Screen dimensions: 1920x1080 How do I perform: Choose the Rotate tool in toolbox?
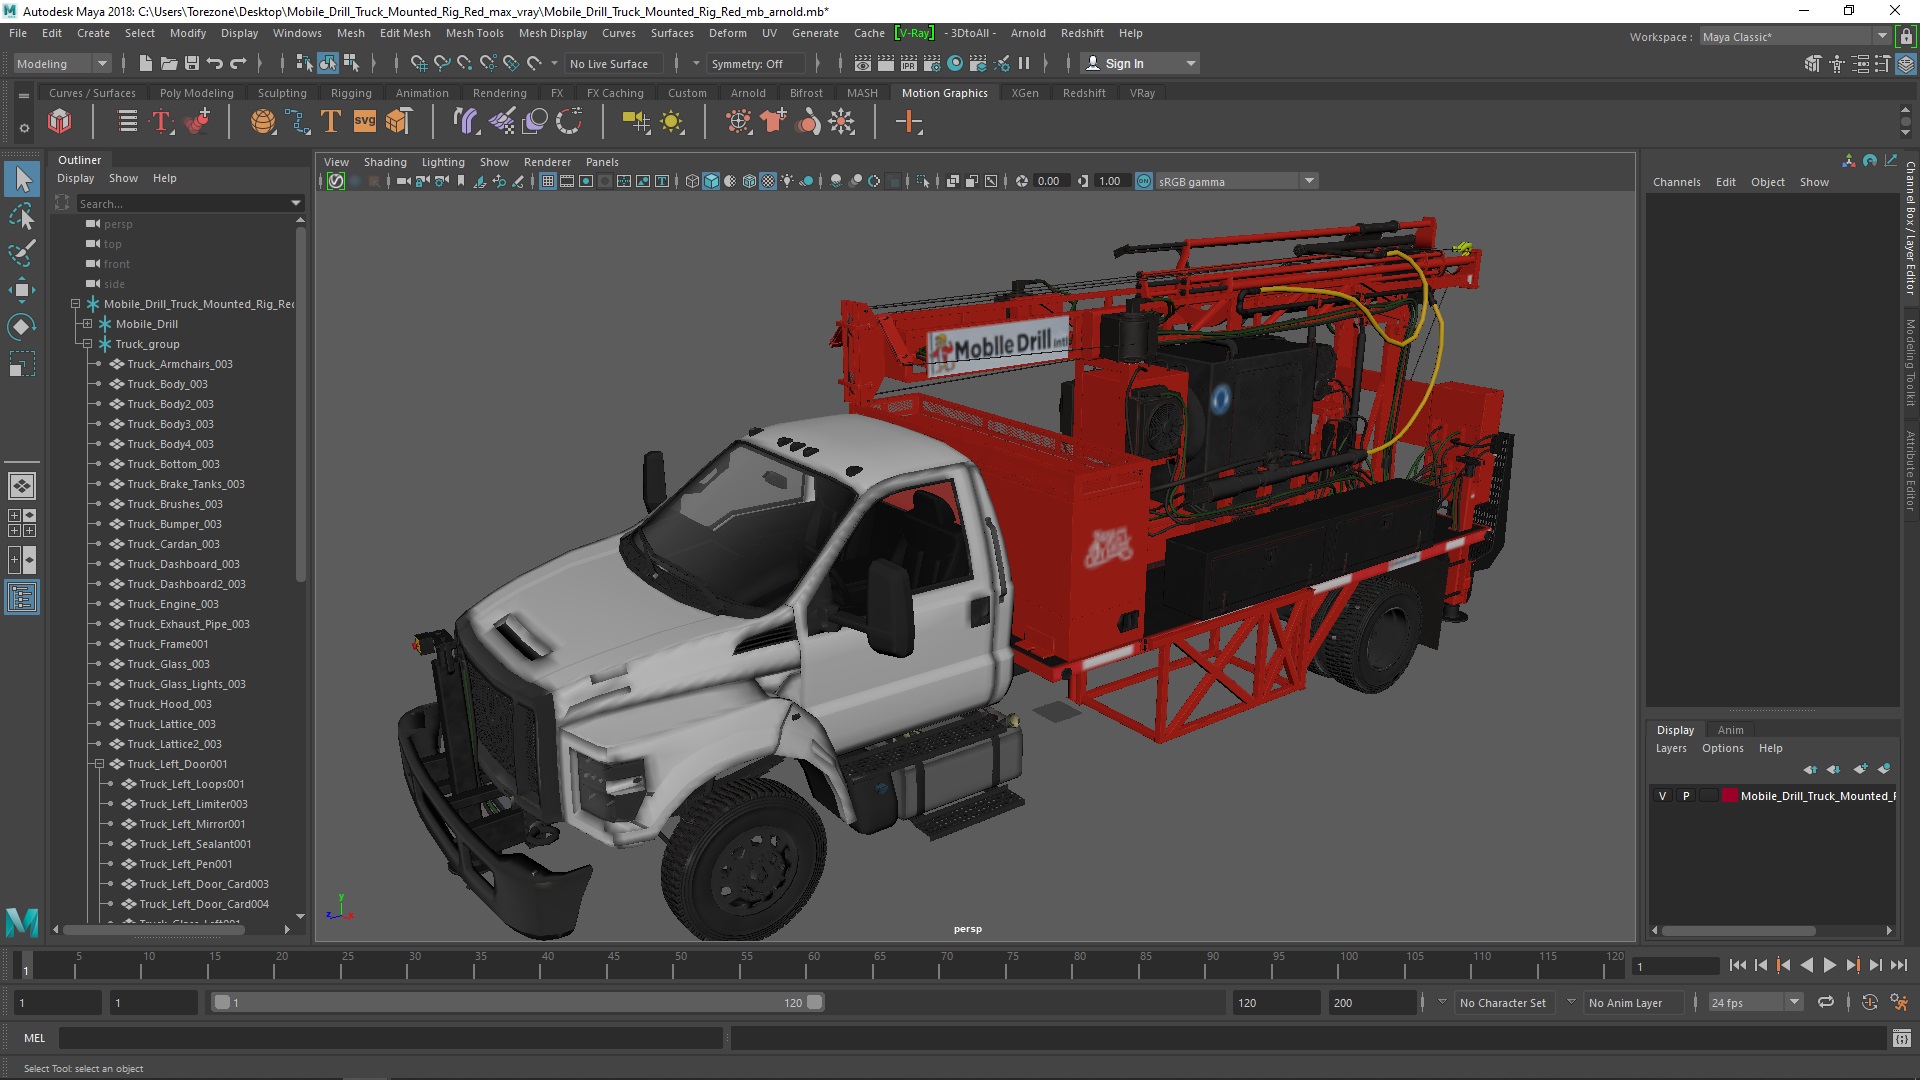(x=22, y=327)
